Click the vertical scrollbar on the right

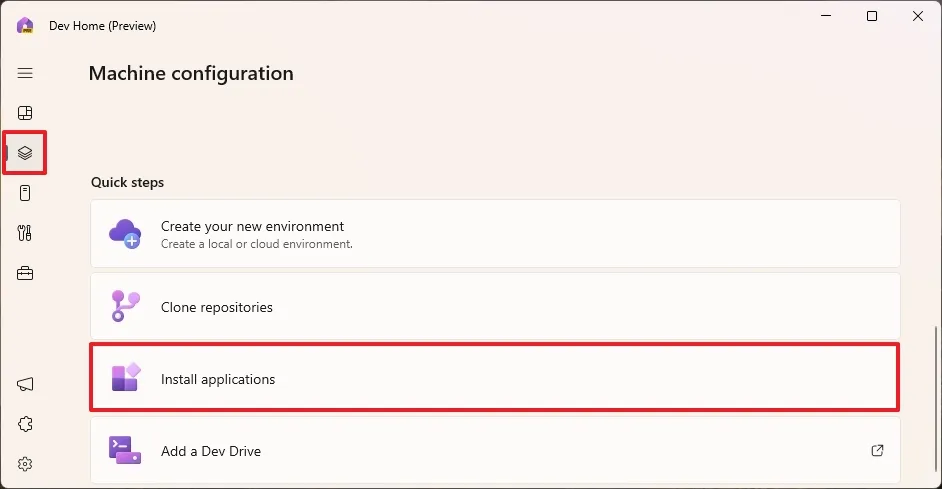coord(937,400)
